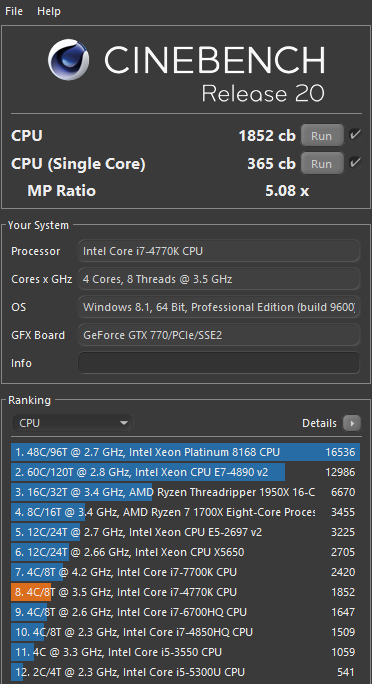This screenshot has width=372, height=684.
Task: Open the CPU ranking dropdown
Action: (72, 423)
